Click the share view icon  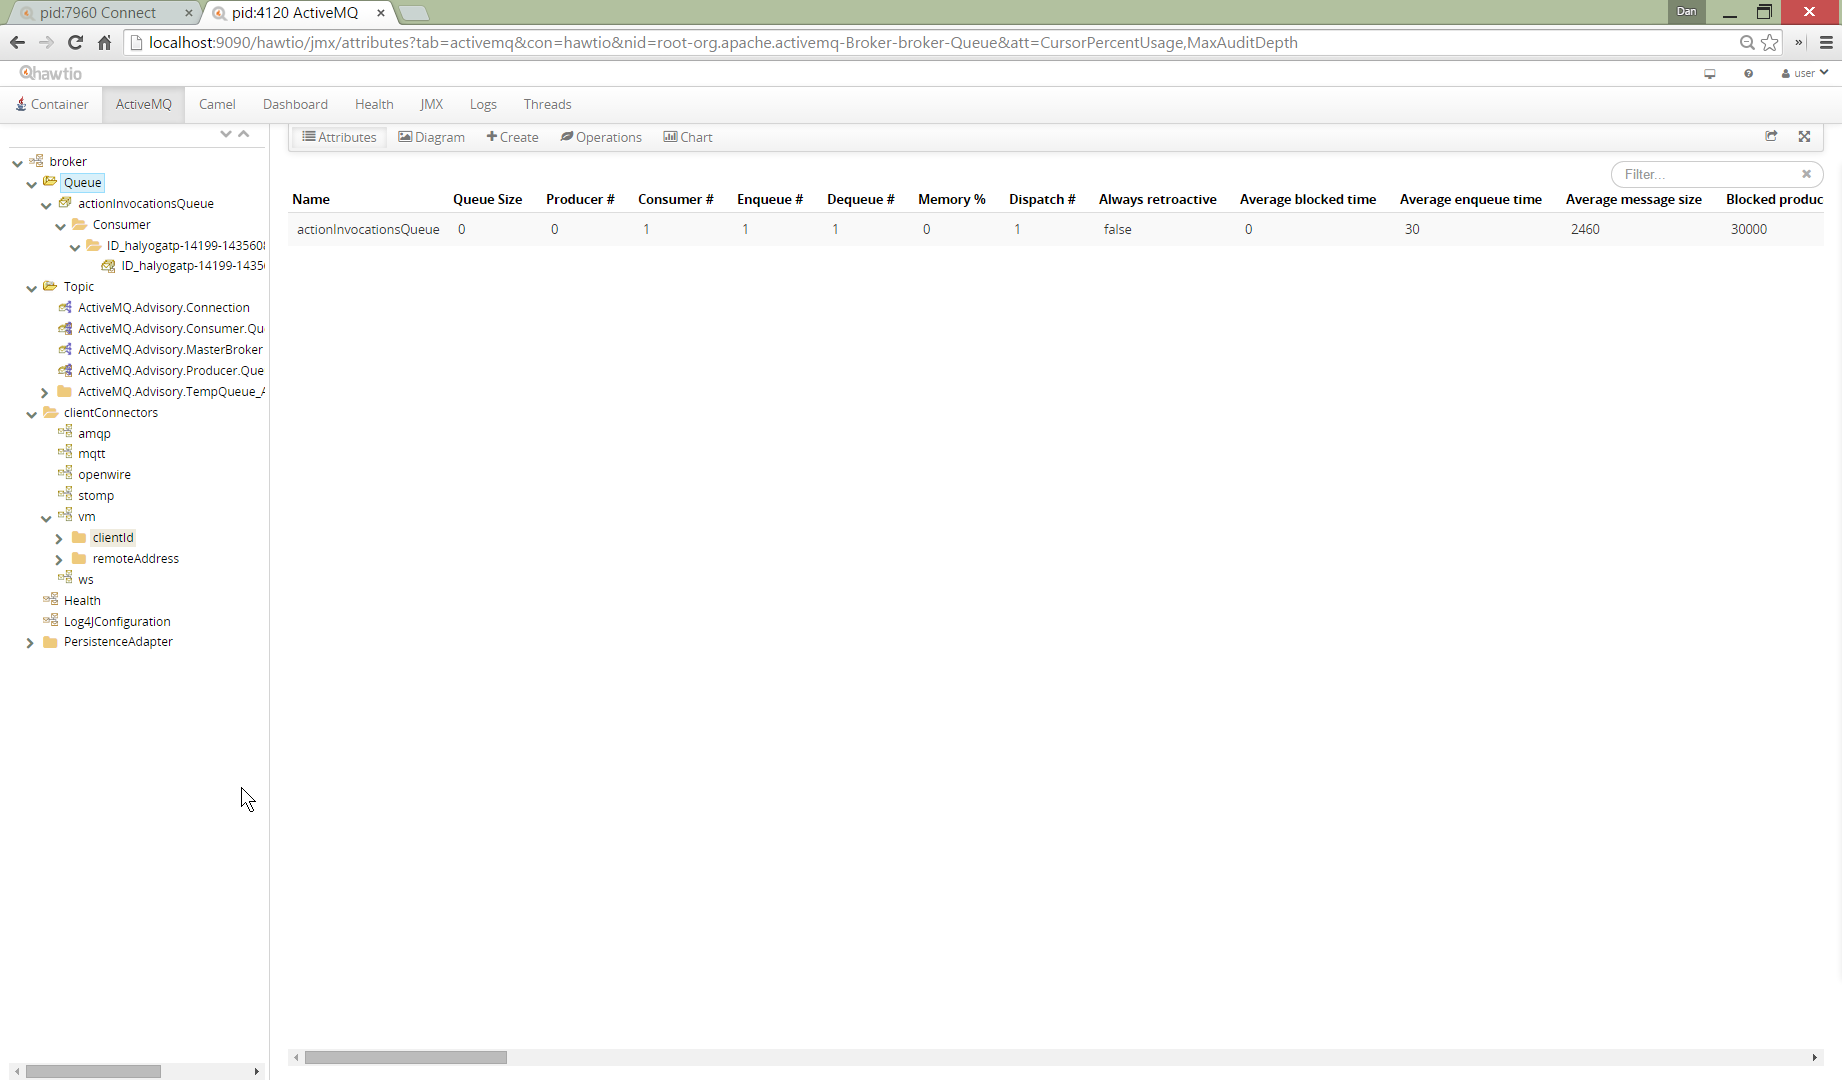click(1771, 136)
